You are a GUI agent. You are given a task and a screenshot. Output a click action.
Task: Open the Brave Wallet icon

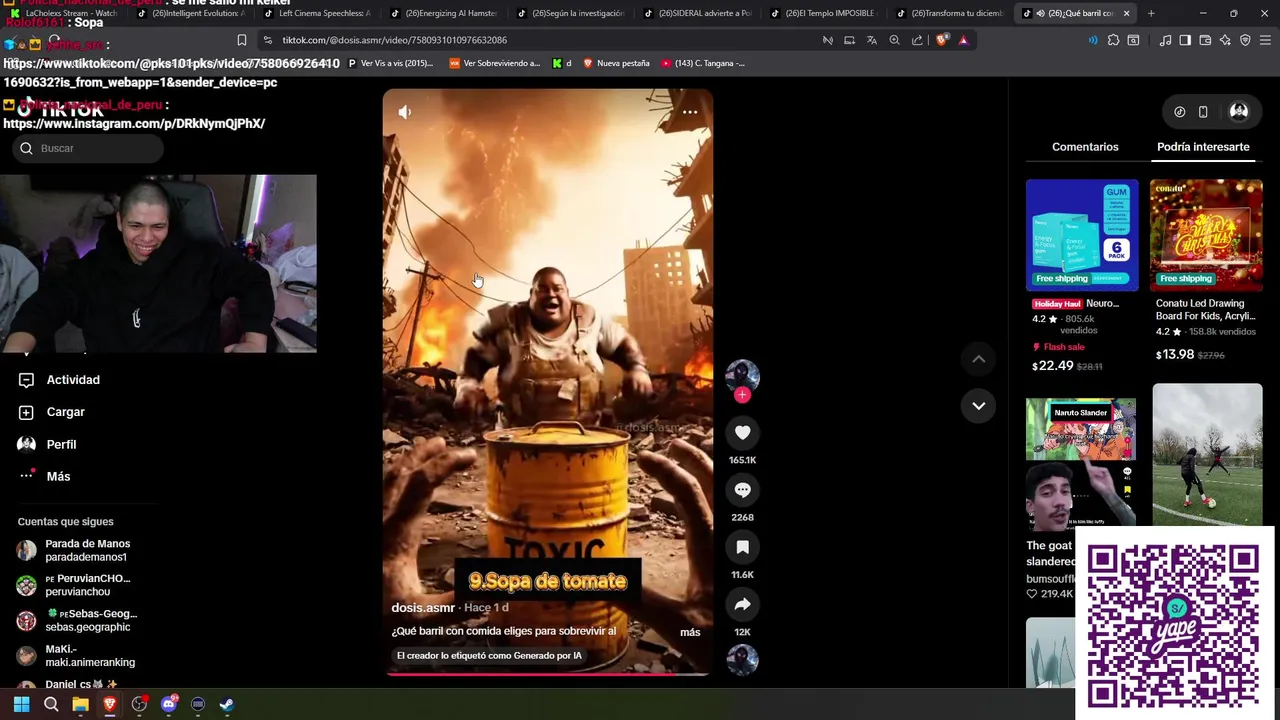point(1205,40)
